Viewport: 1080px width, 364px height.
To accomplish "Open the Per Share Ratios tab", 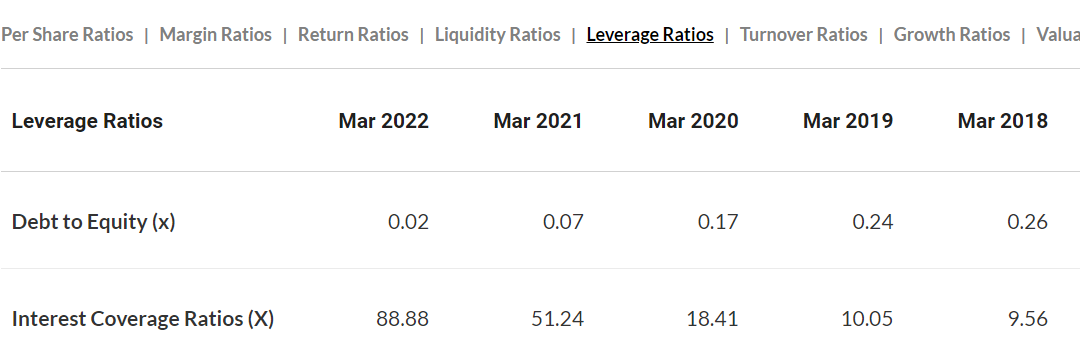I will pos(67,34).
